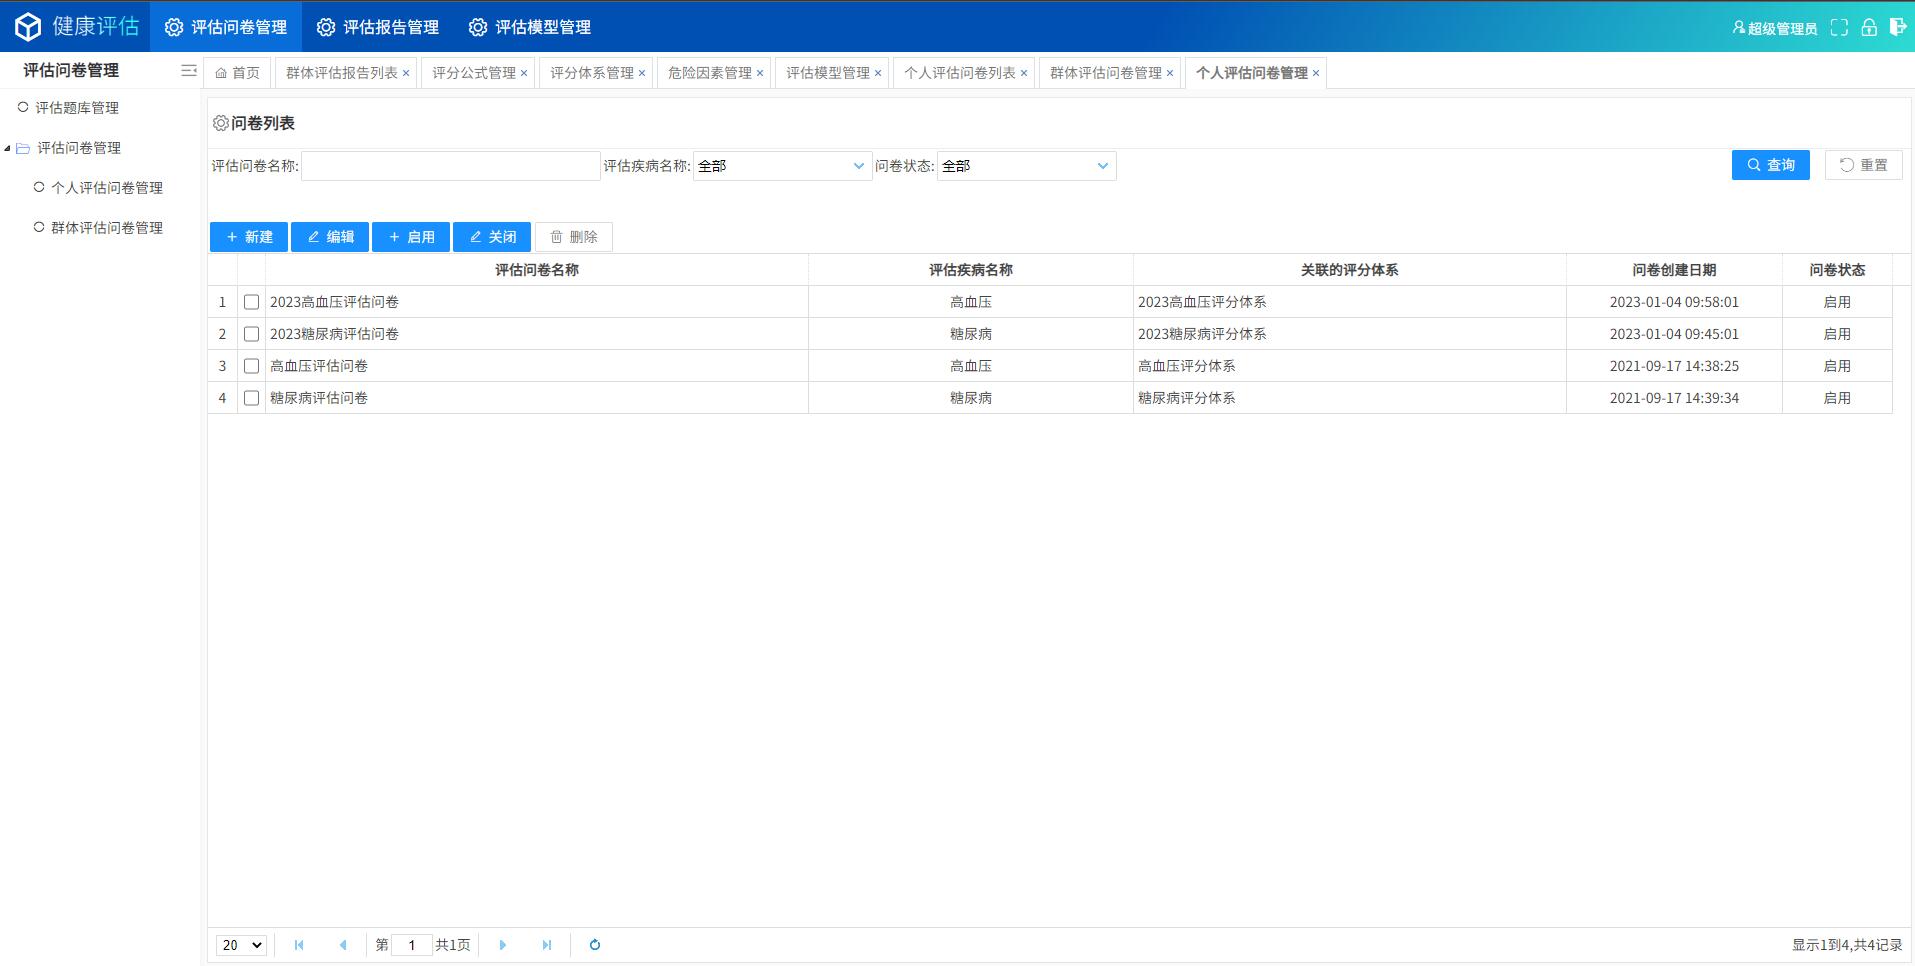Collapse the sidebar with the menu-fold icon
The height and width of the screenshot is (966, 1915).
point(188,70)
